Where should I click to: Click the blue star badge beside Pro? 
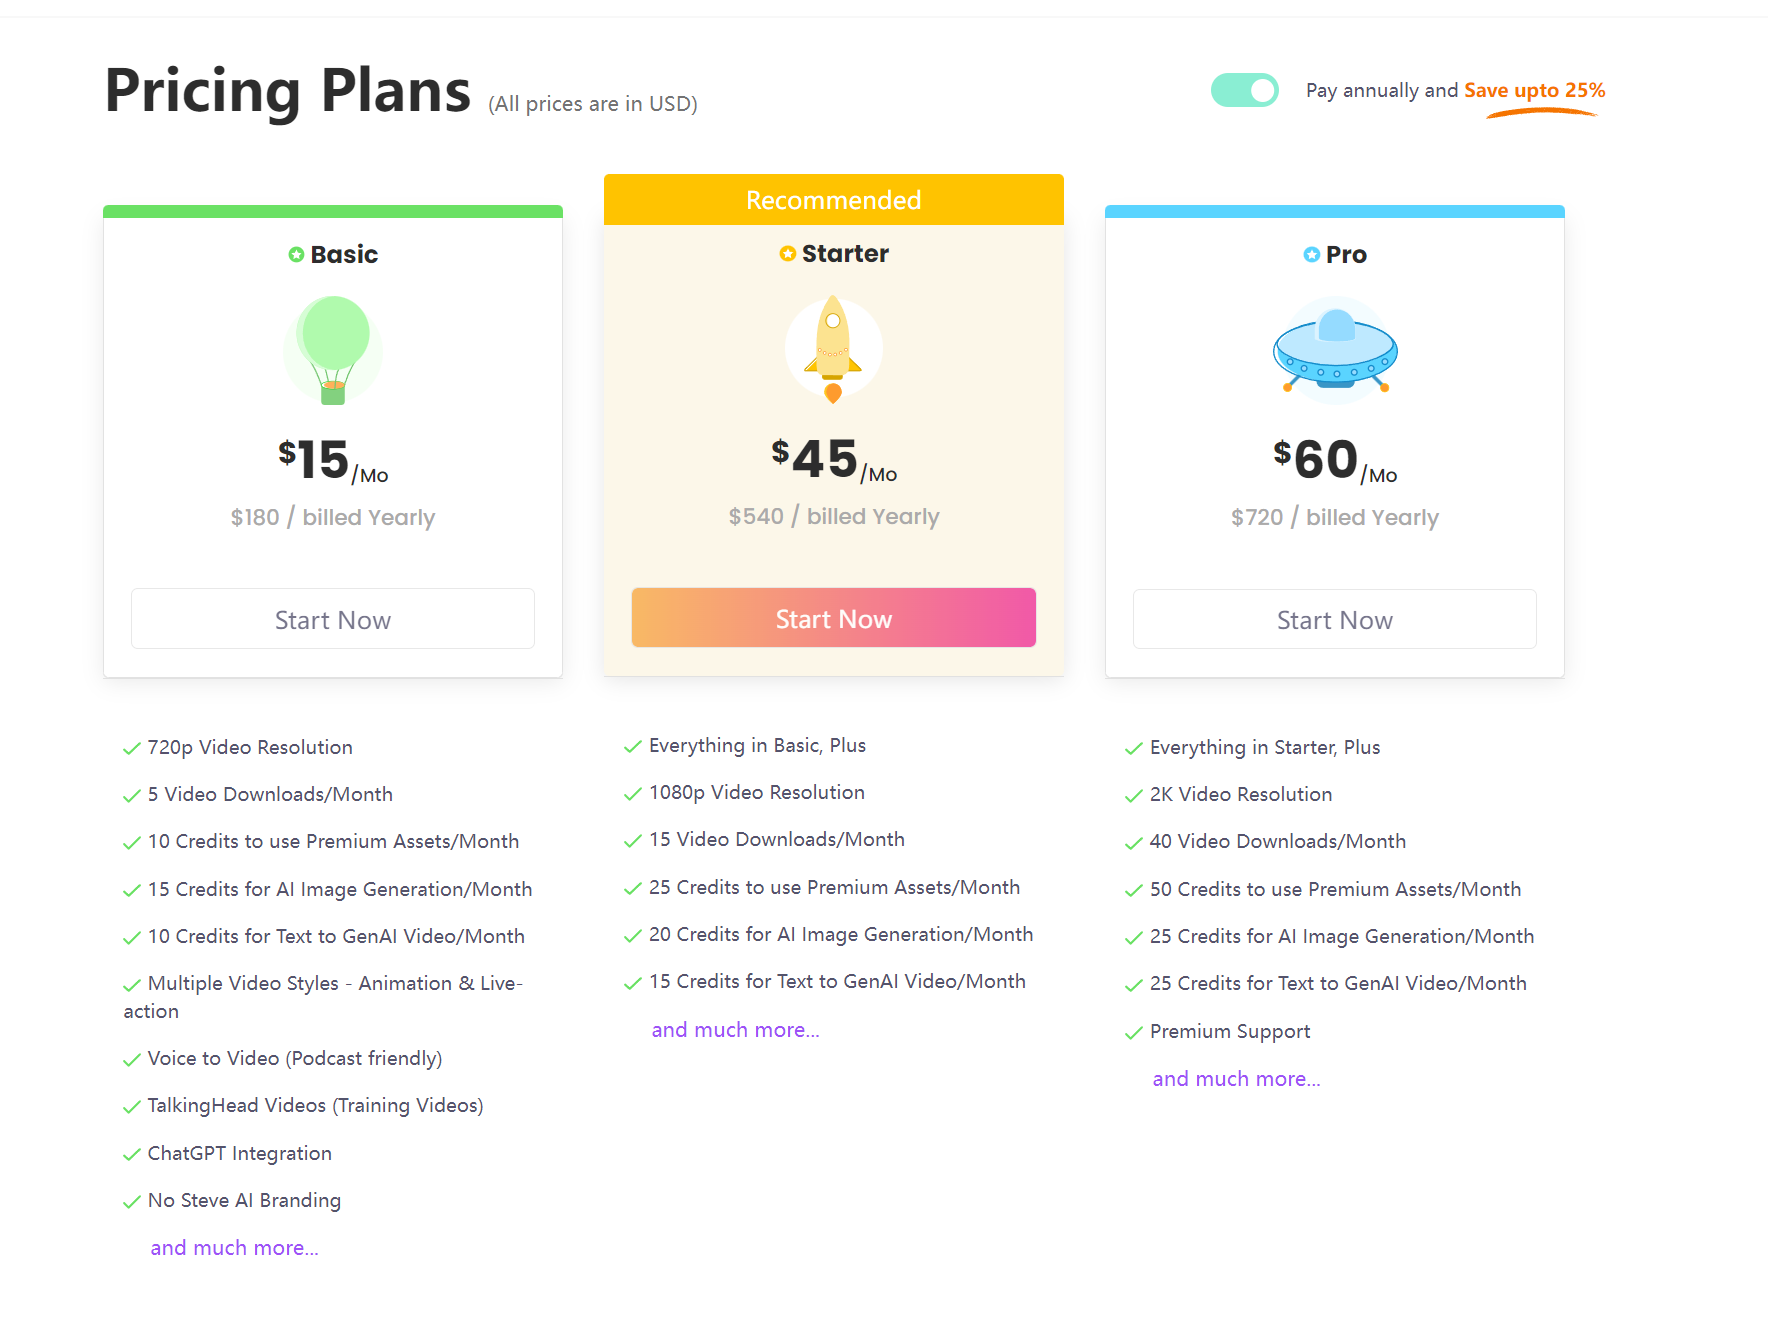click(1312, 255)
